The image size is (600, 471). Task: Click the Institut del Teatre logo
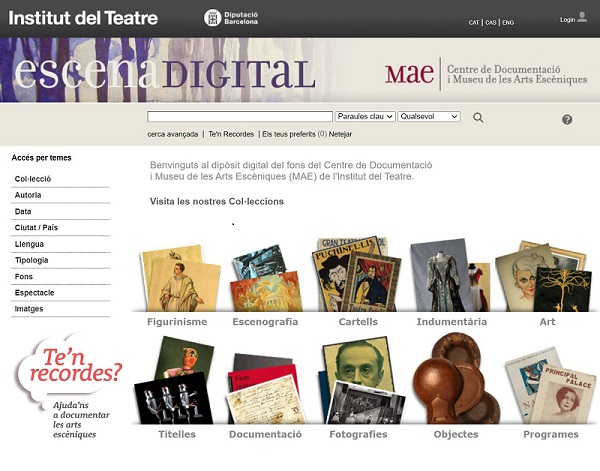[x=83, y=18]
